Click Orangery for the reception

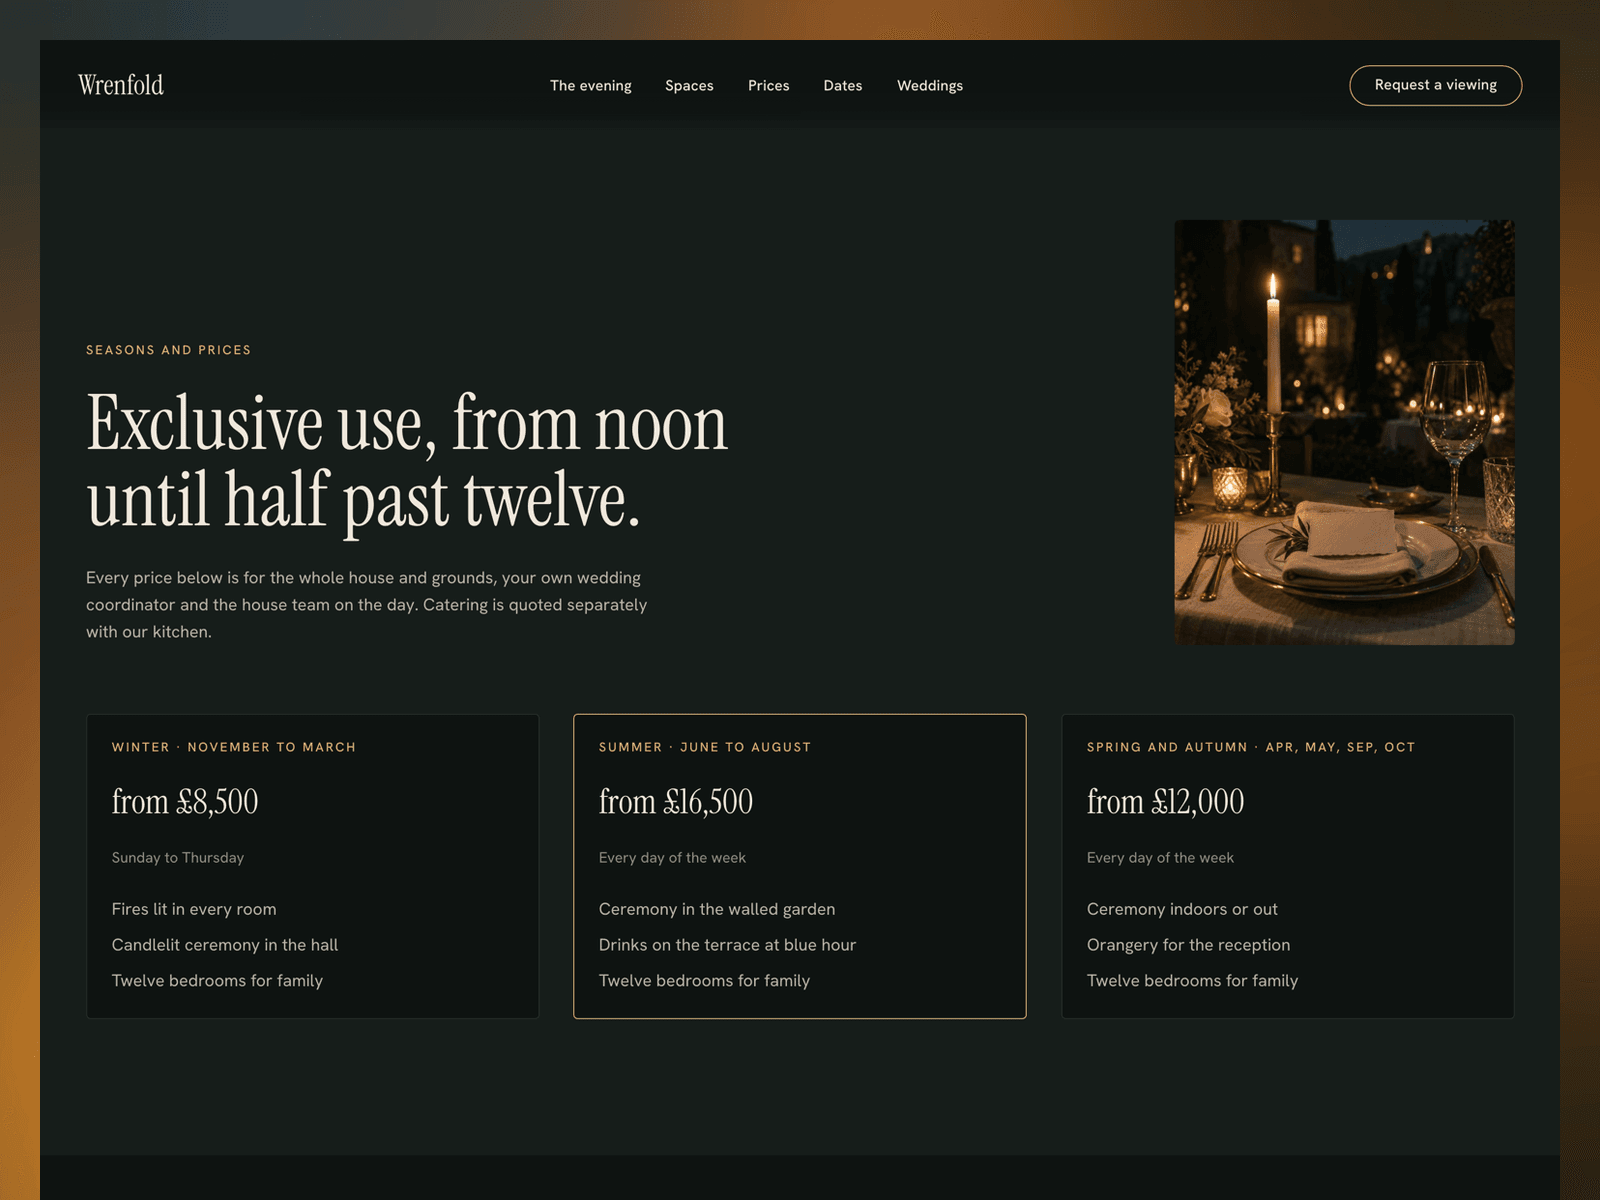tap(1189, 945)
